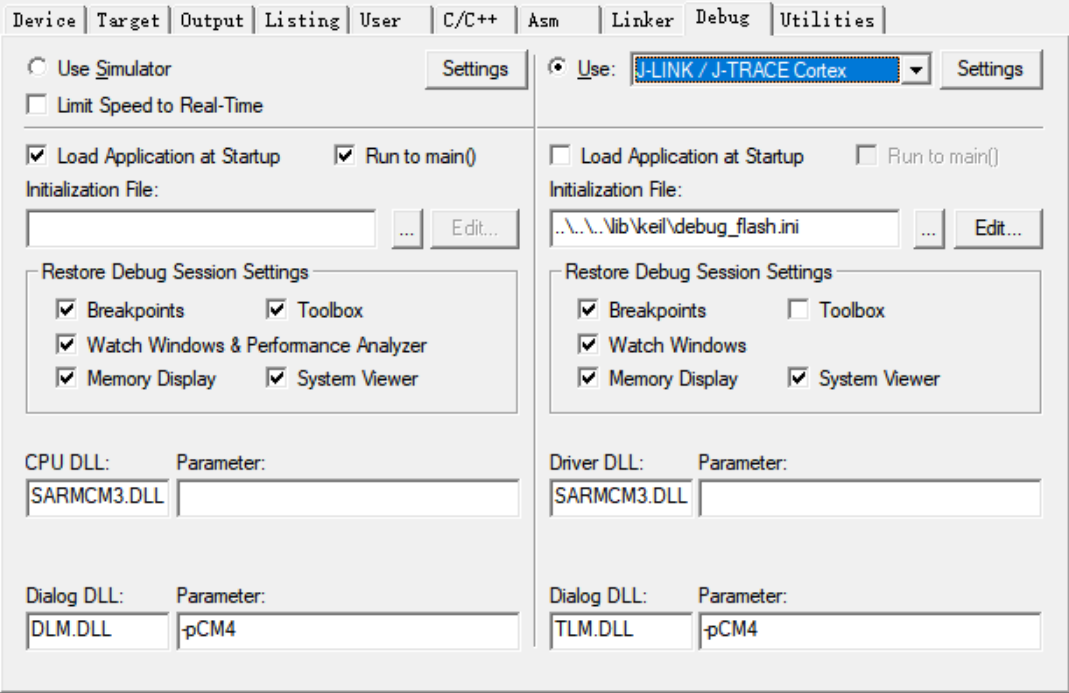1069x693 pixels.
Task: Open the C/C++ tab
Action: (473, 19)
